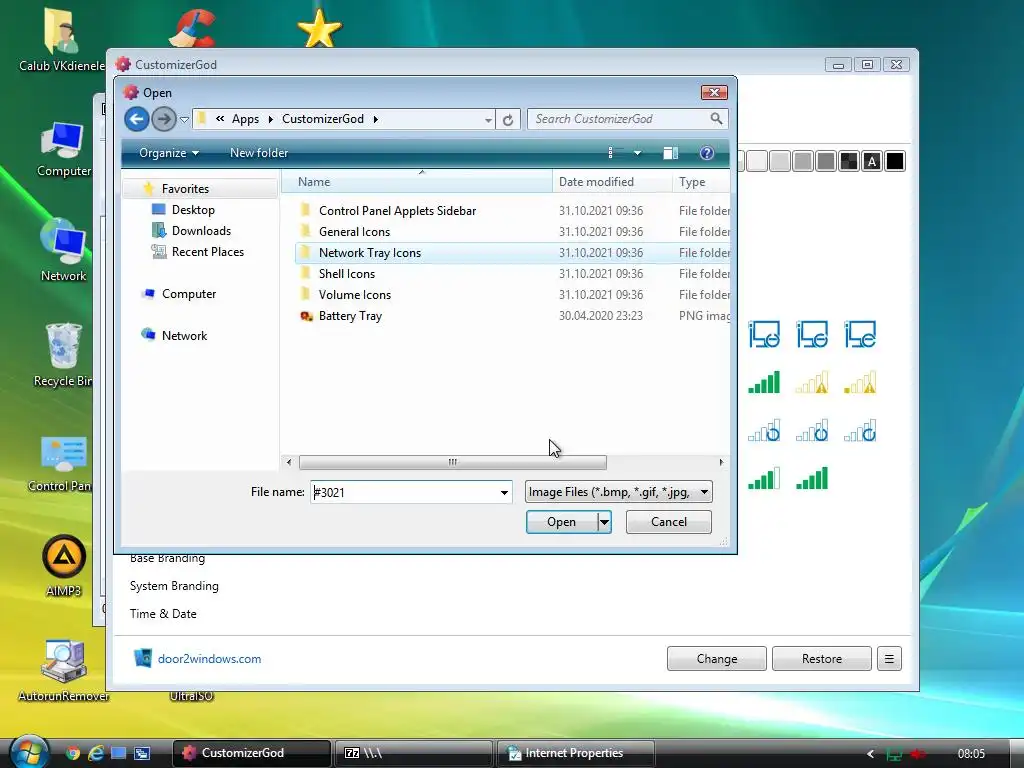Click the Open button
The height and width of the screenshot is (768, 1024).
pyautogui.click(x=562, y=522)
